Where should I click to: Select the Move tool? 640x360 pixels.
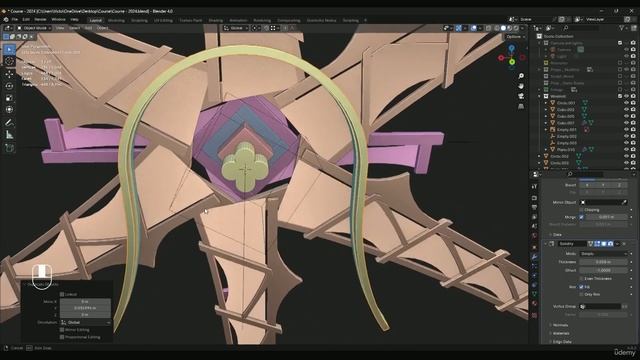pos(9,74)
